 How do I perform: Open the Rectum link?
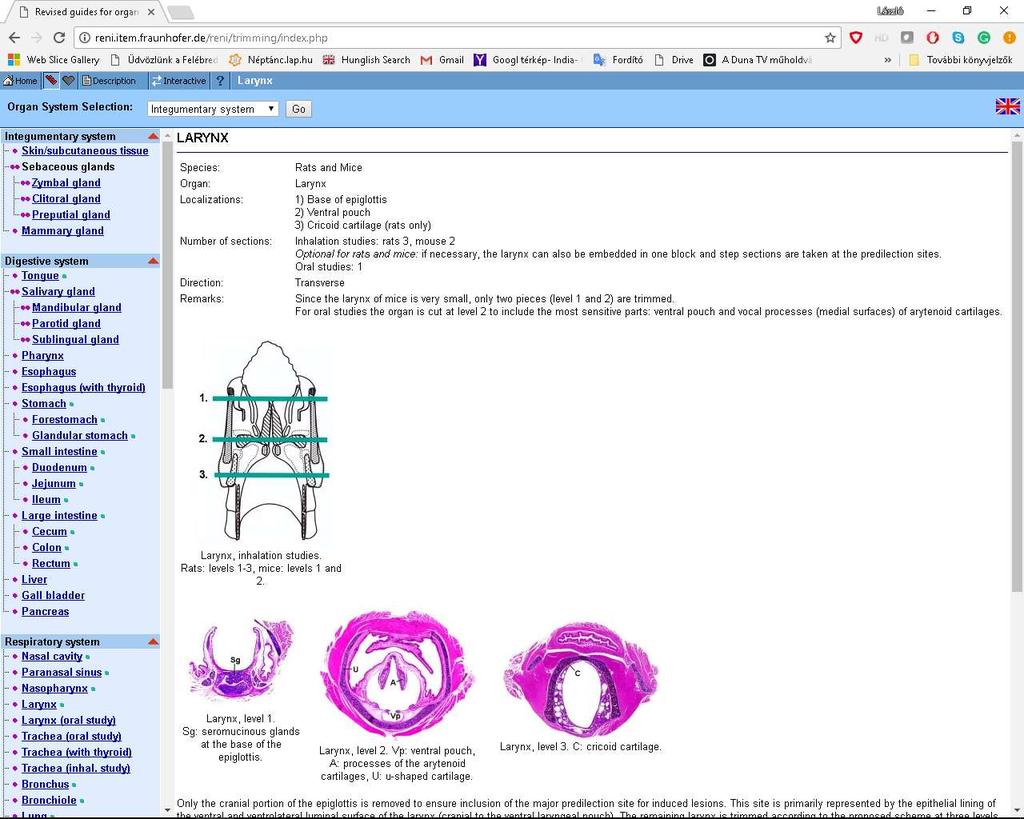(51, 564)
